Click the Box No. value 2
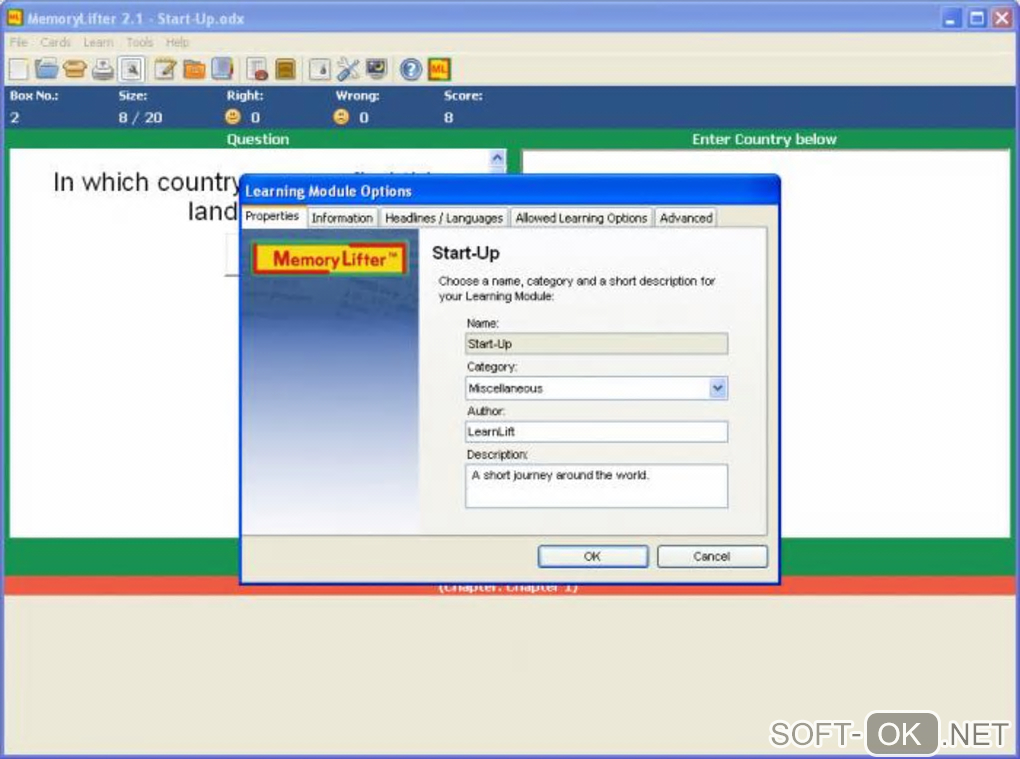1020x759 pixels. tap(15, 118)
